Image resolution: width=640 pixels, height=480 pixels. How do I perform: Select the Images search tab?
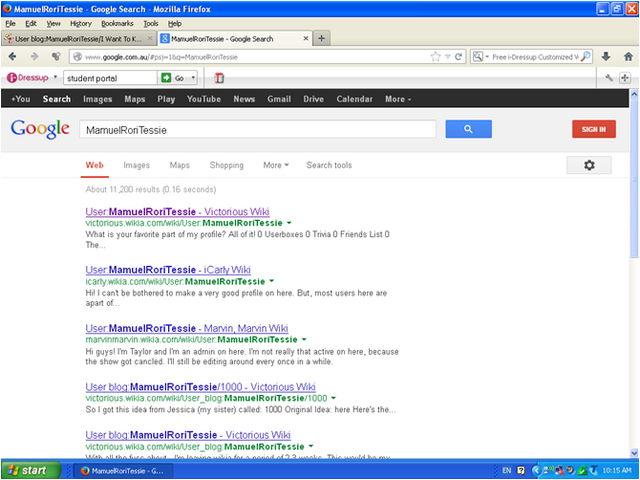click(x=136, y=165)
